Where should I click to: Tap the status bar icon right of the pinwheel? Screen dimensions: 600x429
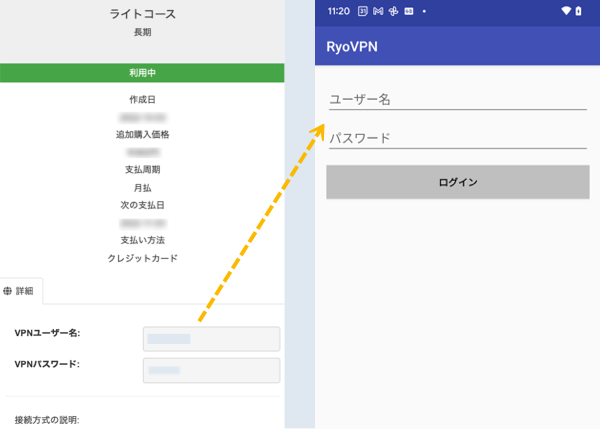point(409,11)
